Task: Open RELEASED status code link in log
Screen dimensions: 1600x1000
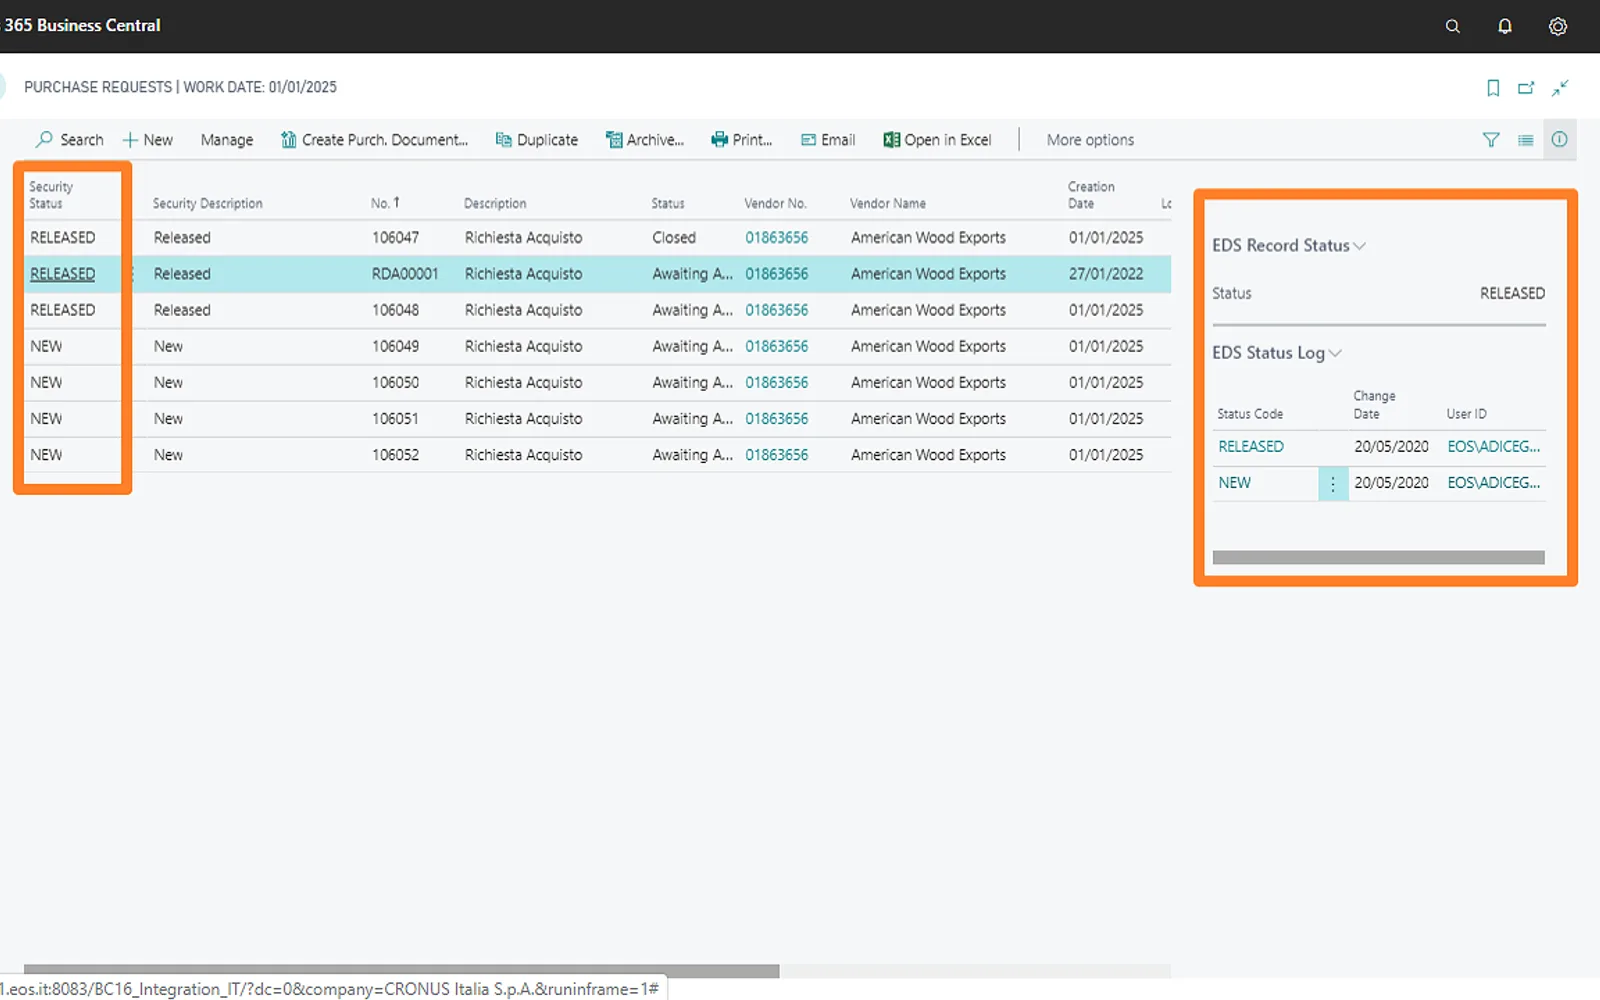Action: click(1251, 447)
